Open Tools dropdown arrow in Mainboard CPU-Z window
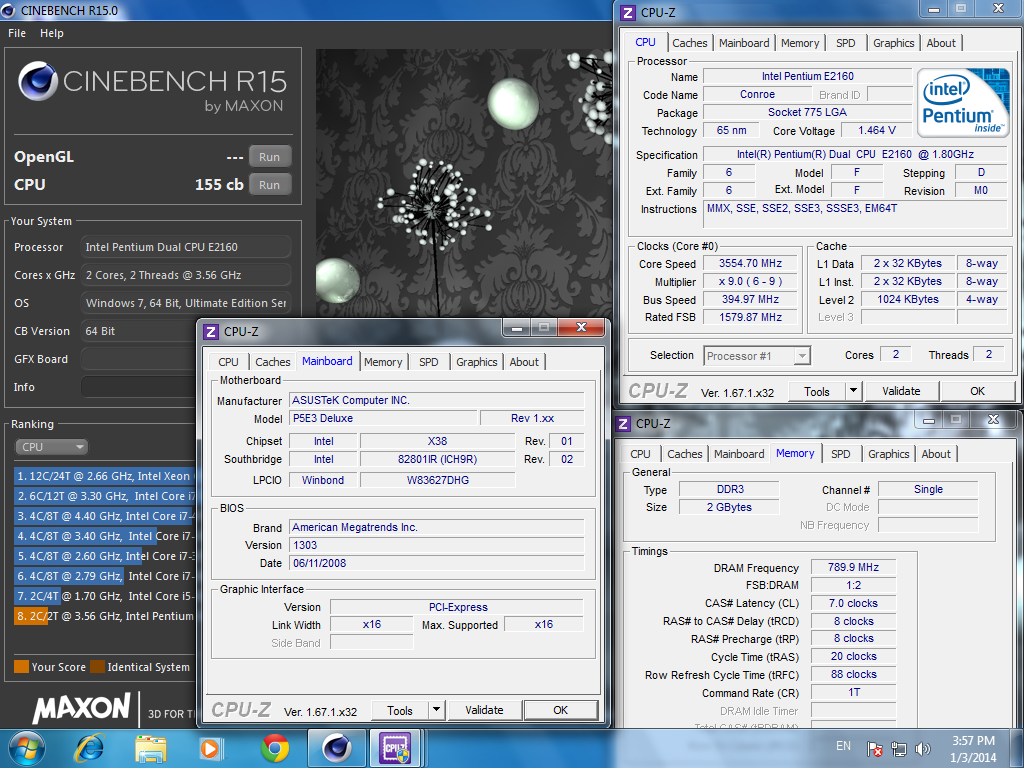 [436, 710]
